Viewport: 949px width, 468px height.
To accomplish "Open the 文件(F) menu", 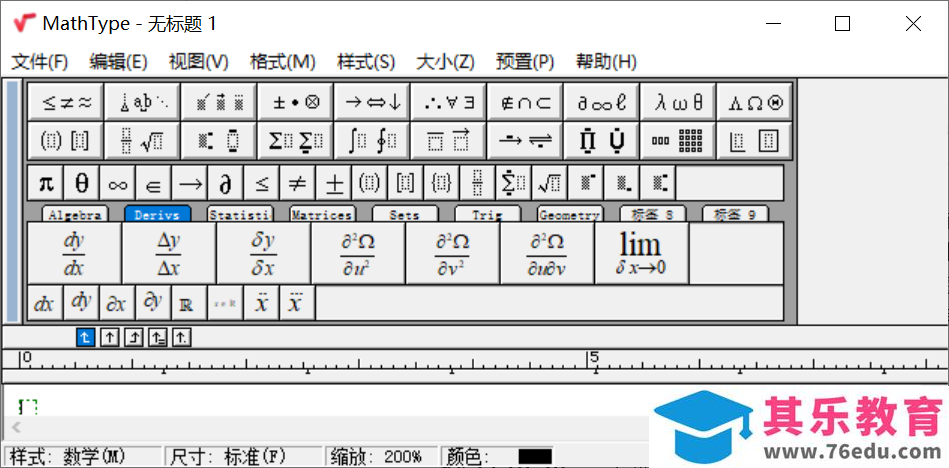I will (40, 62).
